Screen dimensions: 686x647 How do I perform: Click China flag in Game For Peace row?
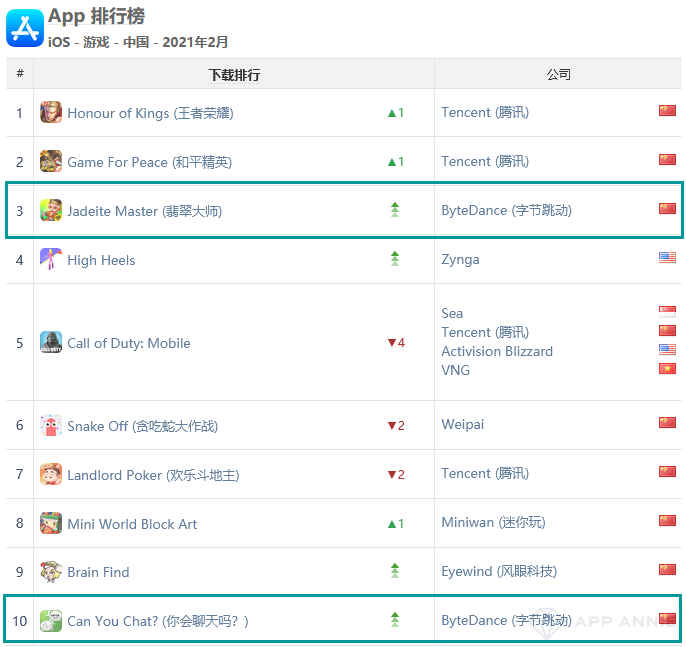pyautogui.click(x=667, y=160)
